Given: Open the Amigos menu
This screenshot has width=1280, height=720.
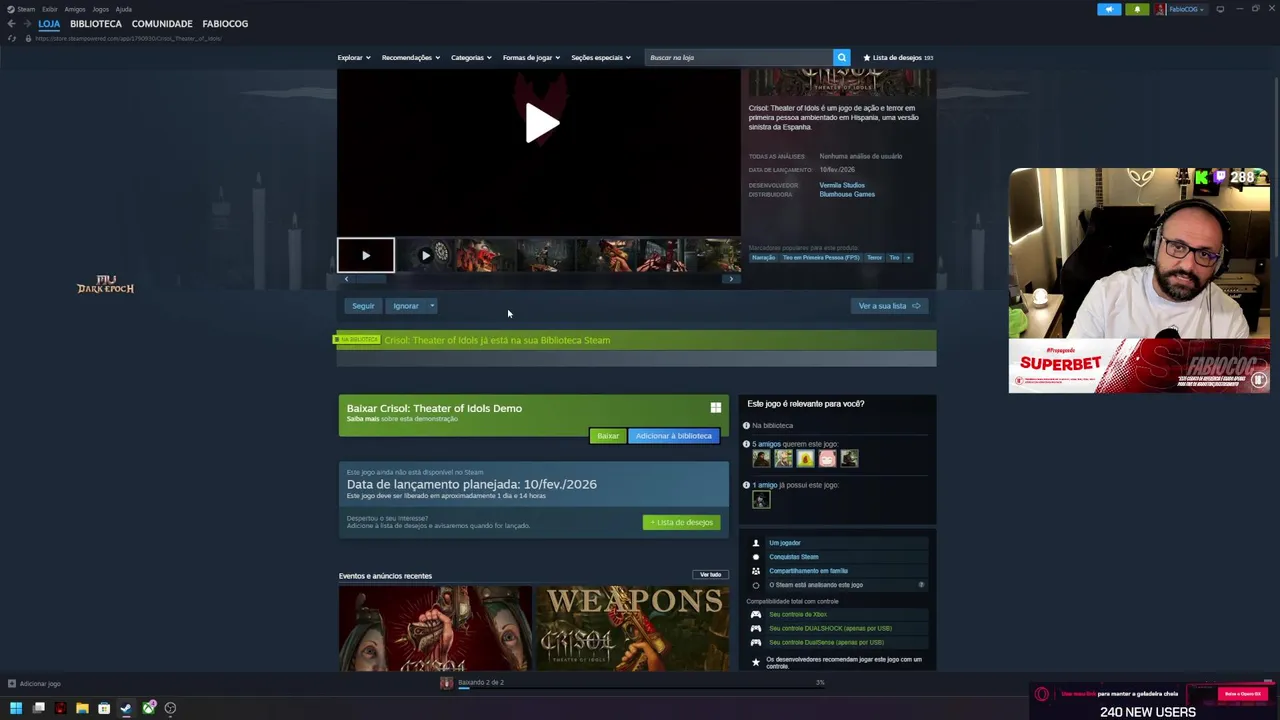Looking at the screenshot, I should click(x=75, y=9).
